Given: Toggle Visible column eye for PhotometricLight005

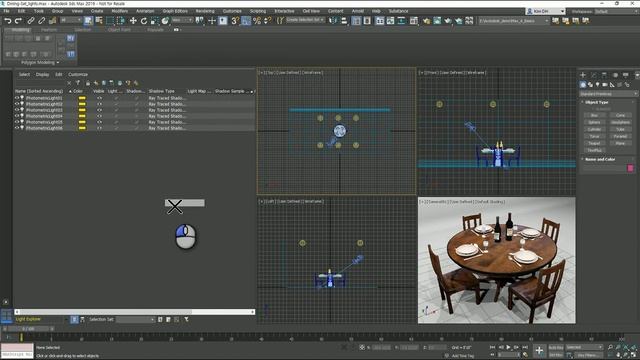Looking at the screenshot, I should [x=99, y=122].
